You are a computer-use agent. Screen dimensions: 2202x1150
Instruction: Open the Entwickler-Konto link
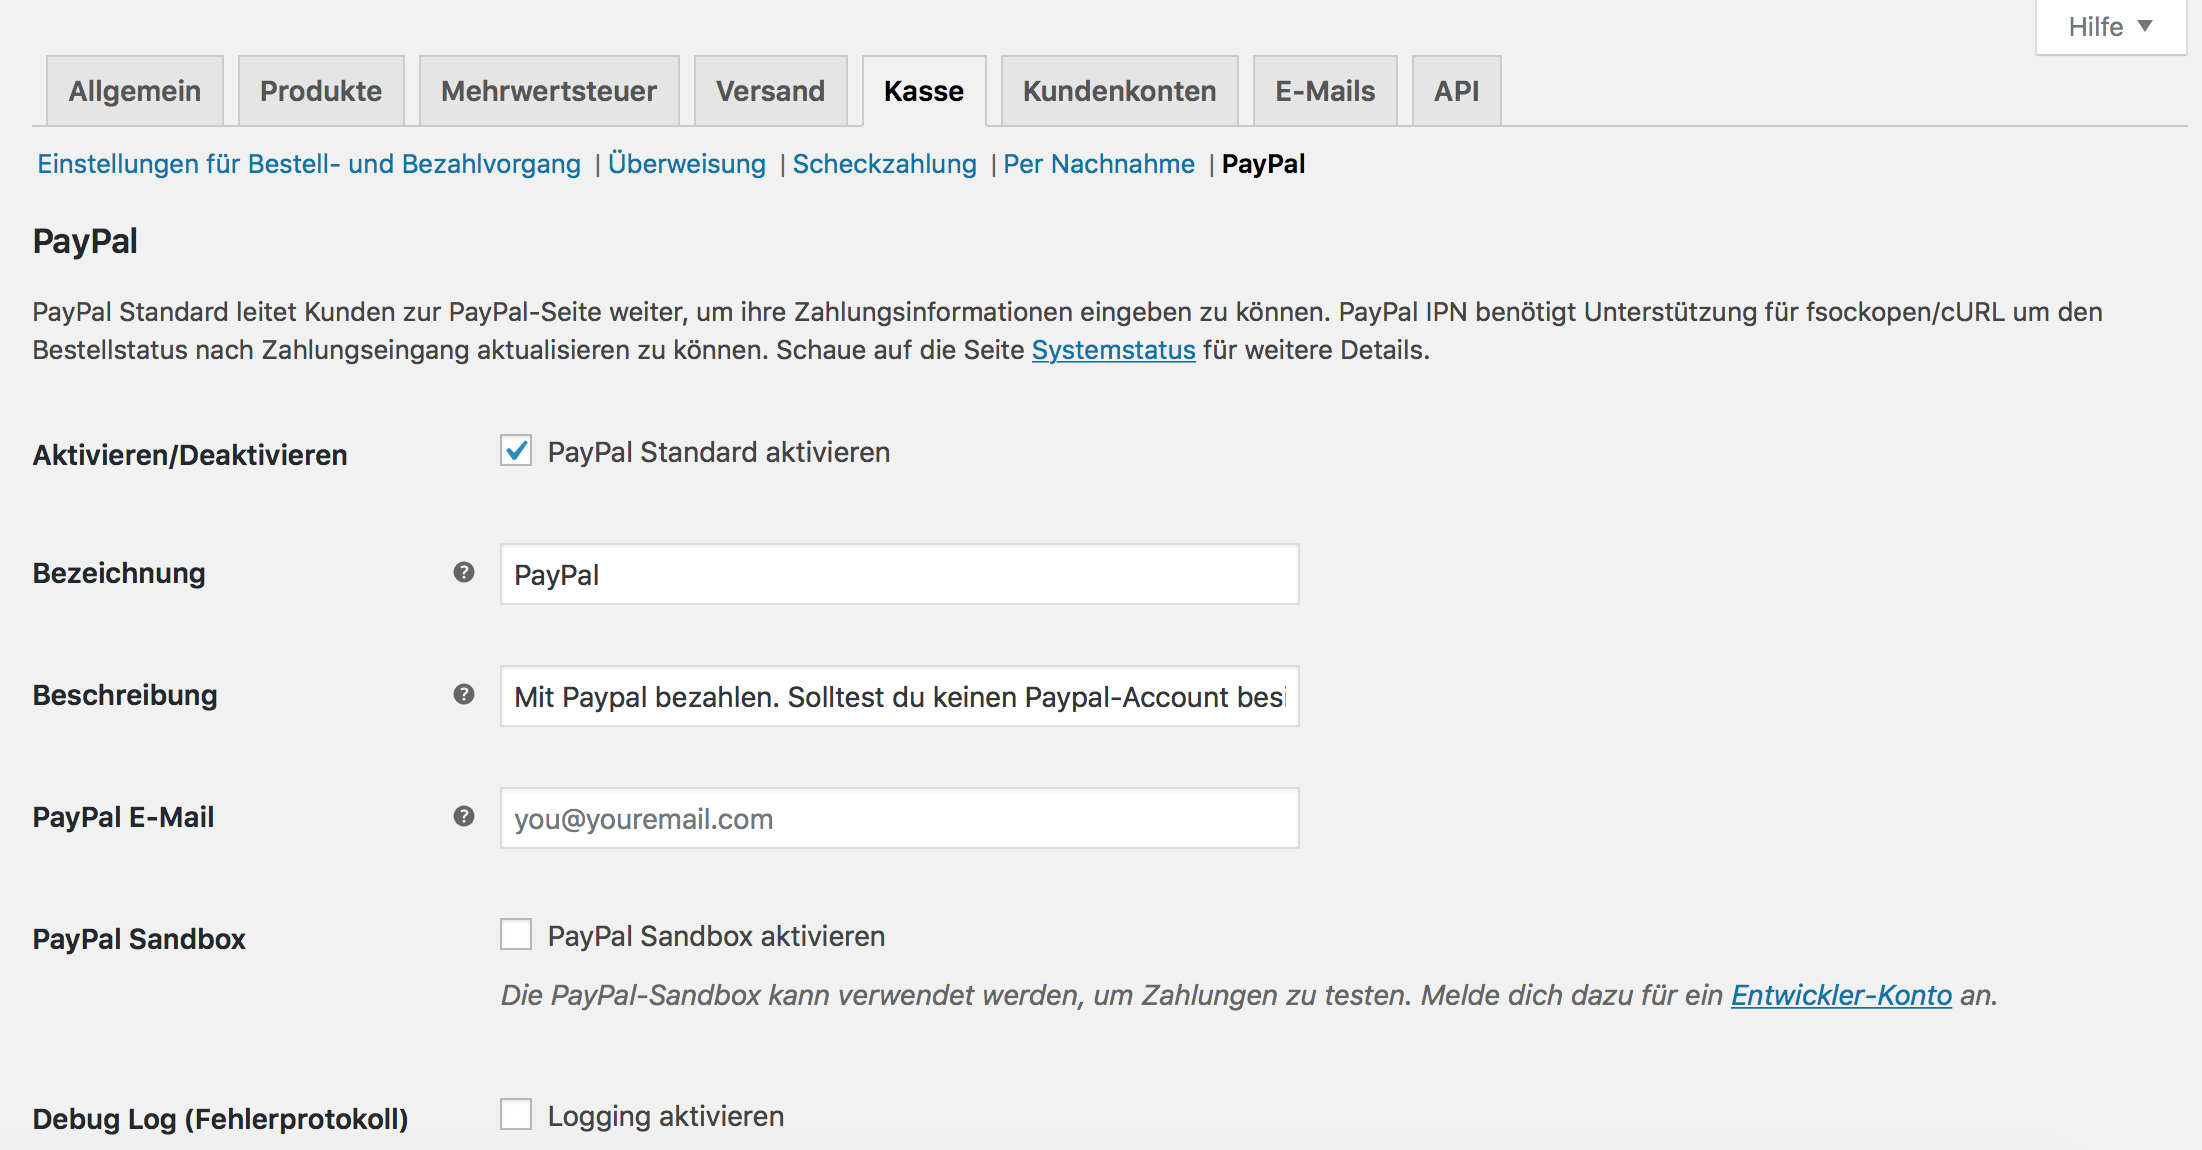pos(1841,995)
